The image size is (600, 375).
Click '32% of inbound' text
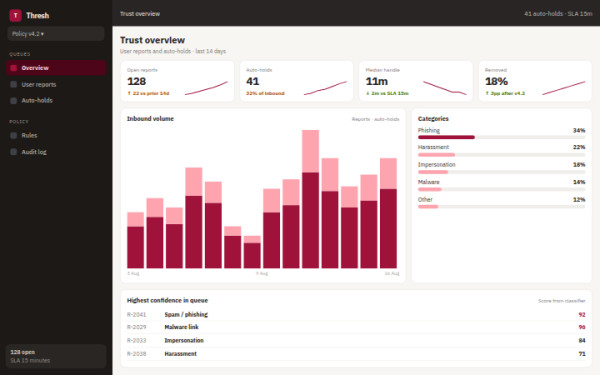tap(265, 93)
